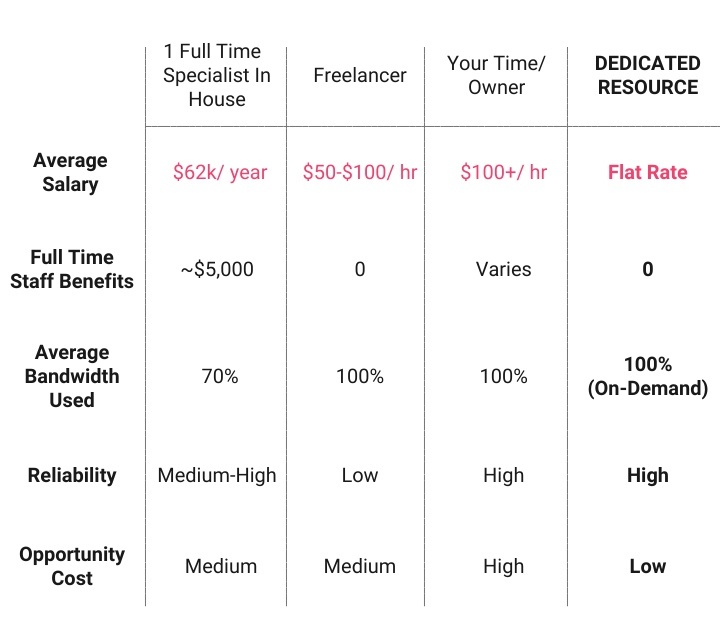Select the Full Time Staff Benefits row label
Image resolution: width=720 pixels, height=642 pixels.
[72, 269]
